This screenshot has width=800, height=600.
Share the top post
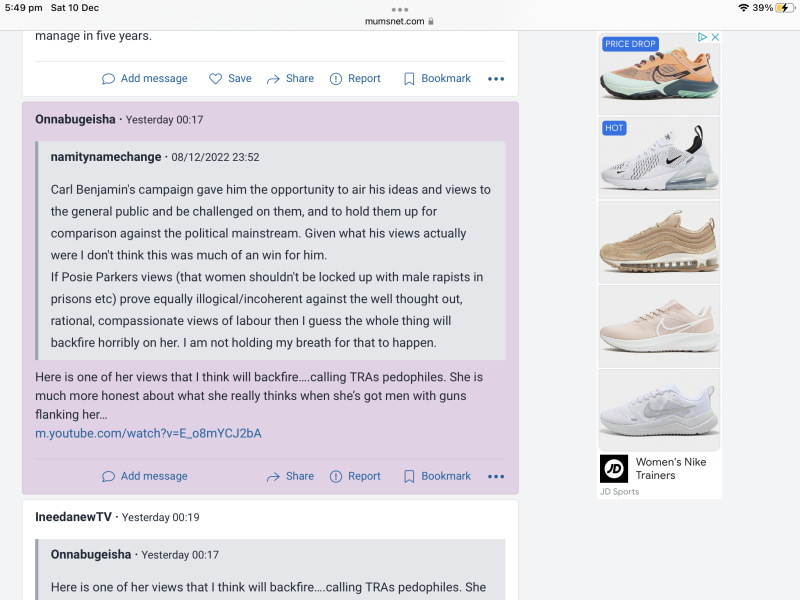coord(289,79)
